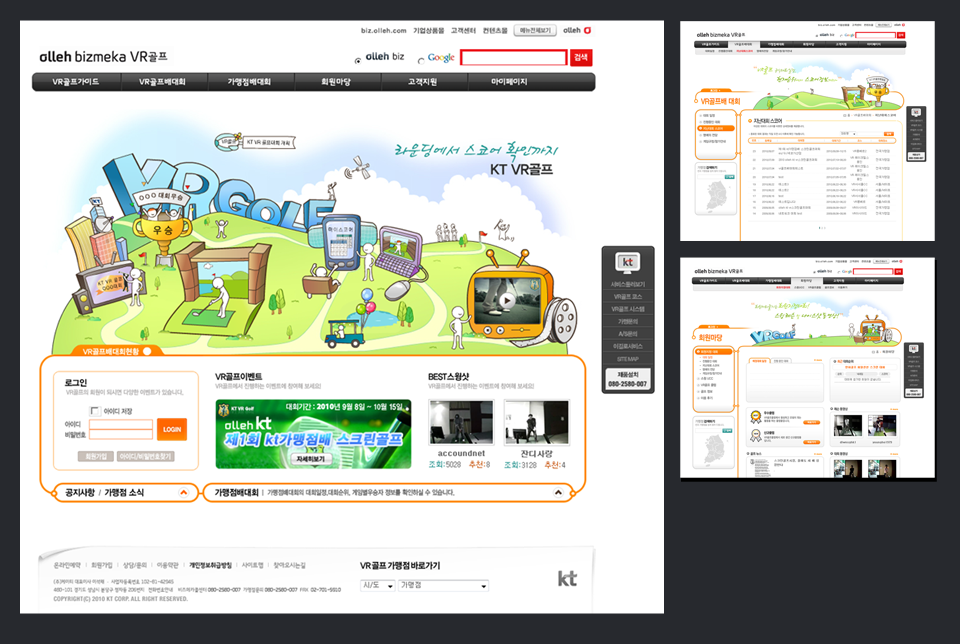Click the search text field
The image size is (960, 644).
click(x=514, y=58)
